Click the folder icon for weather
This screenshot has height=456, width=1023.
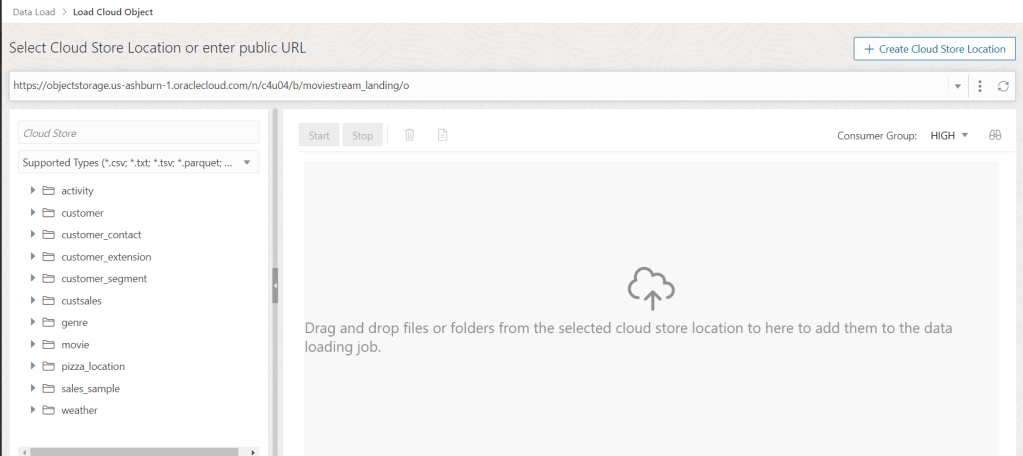pyautogui.click(x=48, y=410)
